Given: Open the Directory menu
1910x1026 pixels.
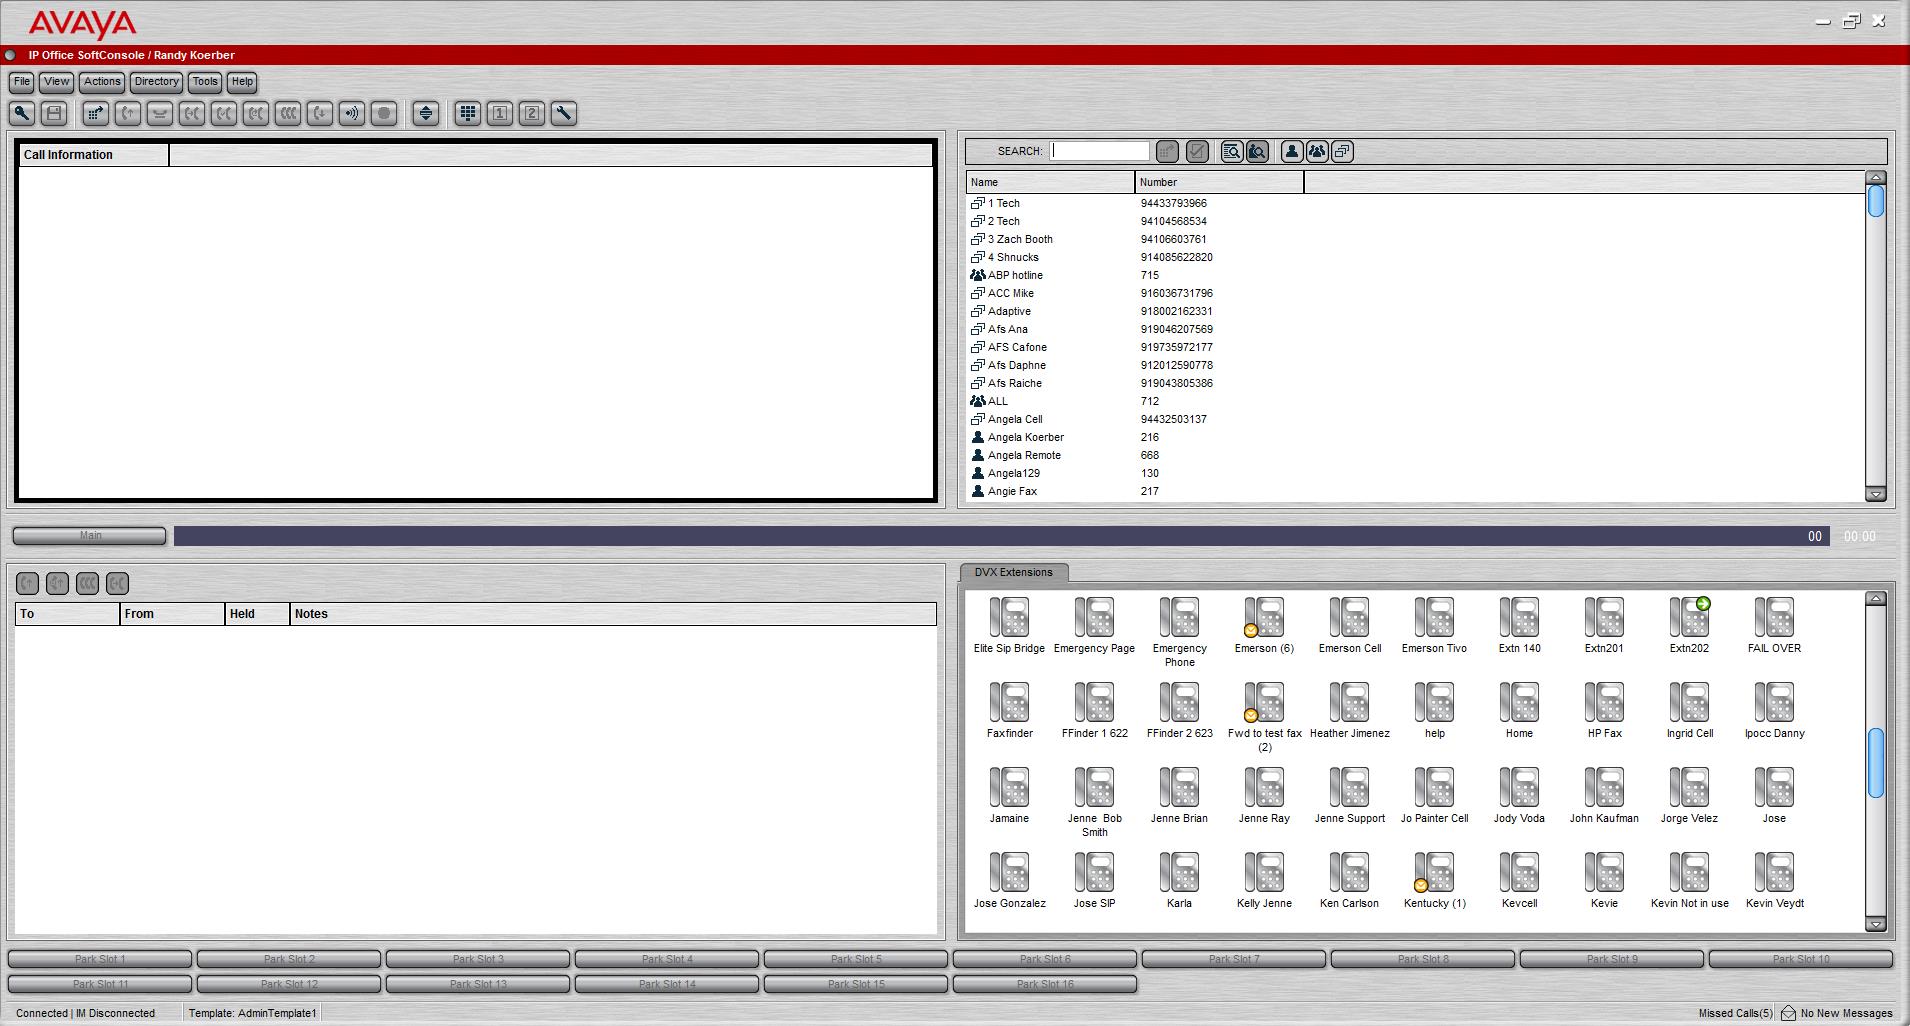Looking at the screenshot, I should pyautogui.click(x=156, y=82).
